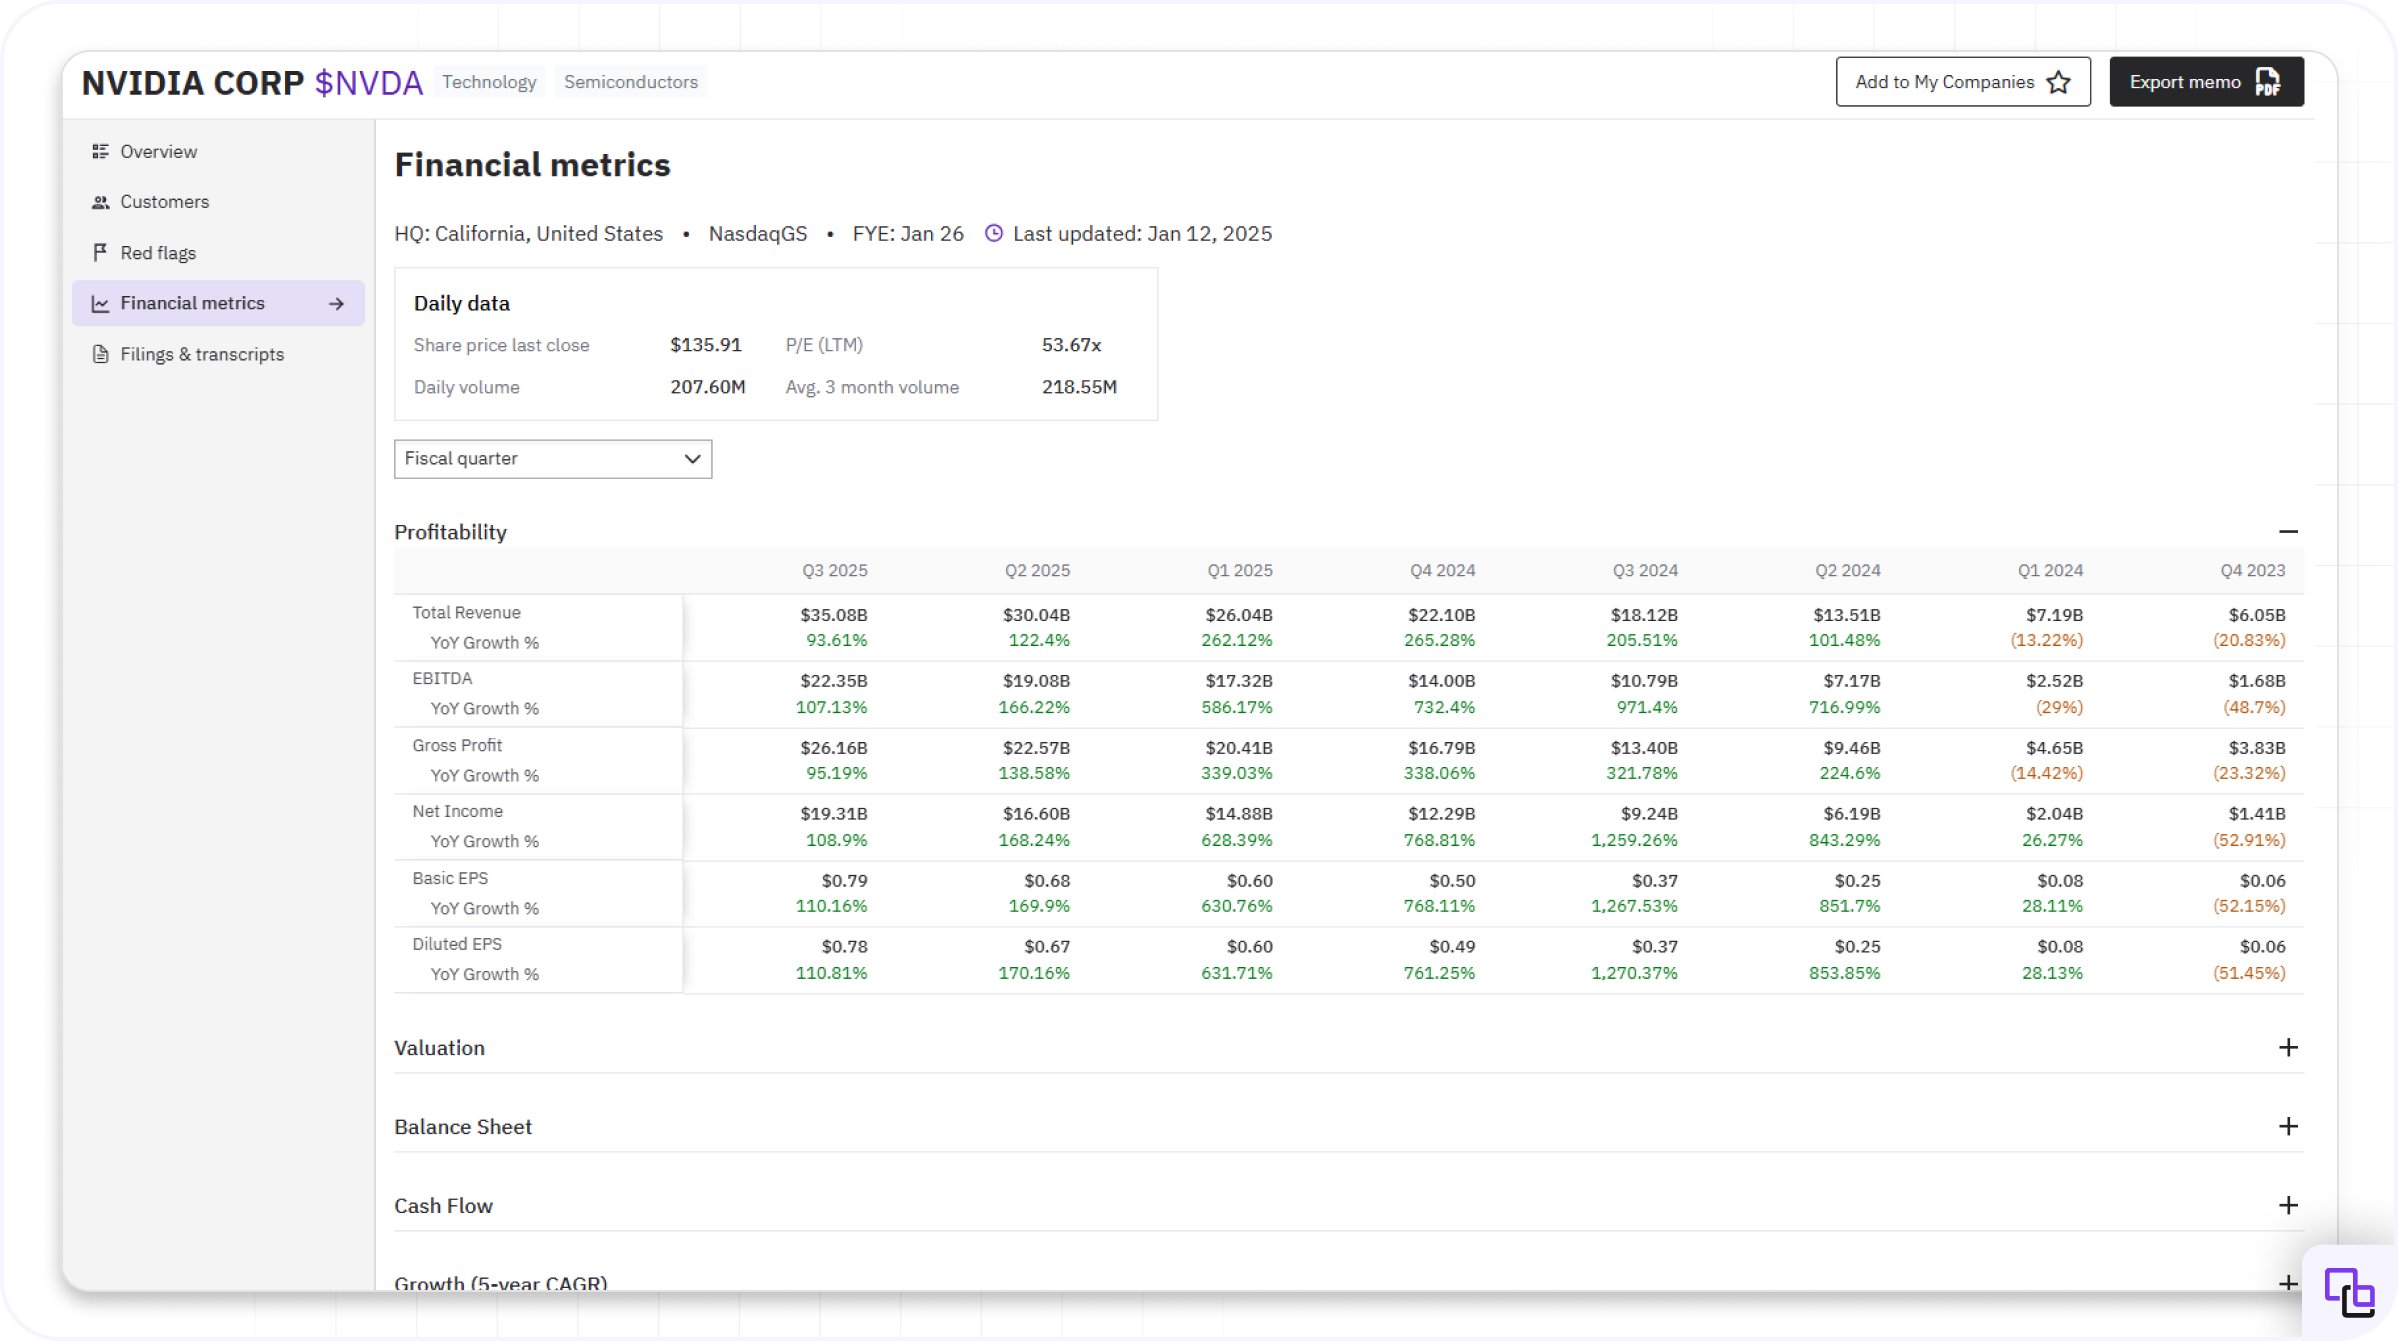
Task: Expand the Cash Flow section
Action: click(x=2288, y=1205)
